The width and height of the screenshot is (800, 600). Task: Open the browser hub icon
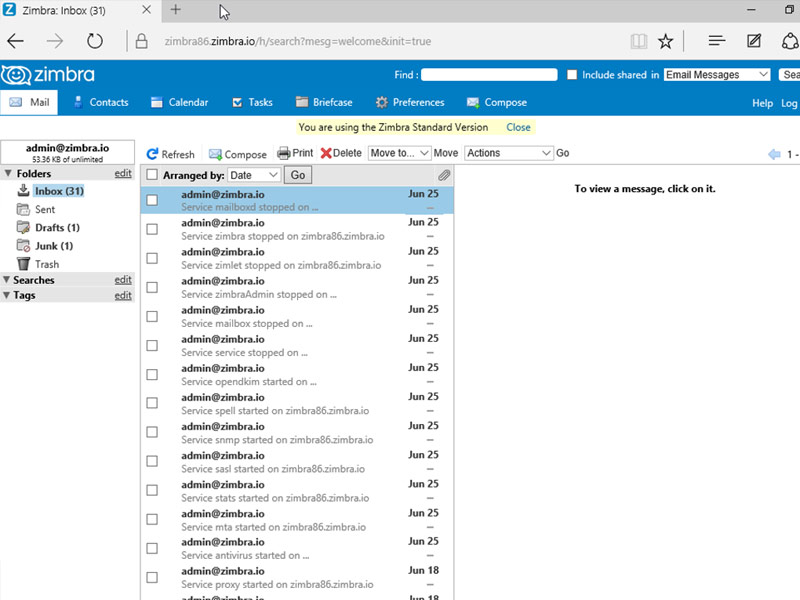click(x=716, y=40)
